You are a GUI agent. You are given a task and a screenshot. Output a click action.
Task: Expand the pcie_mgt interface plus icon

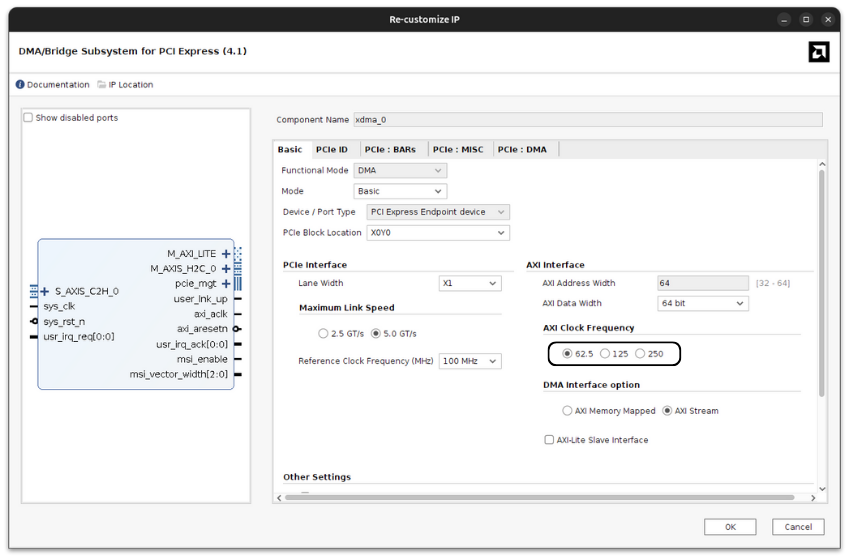226,284
